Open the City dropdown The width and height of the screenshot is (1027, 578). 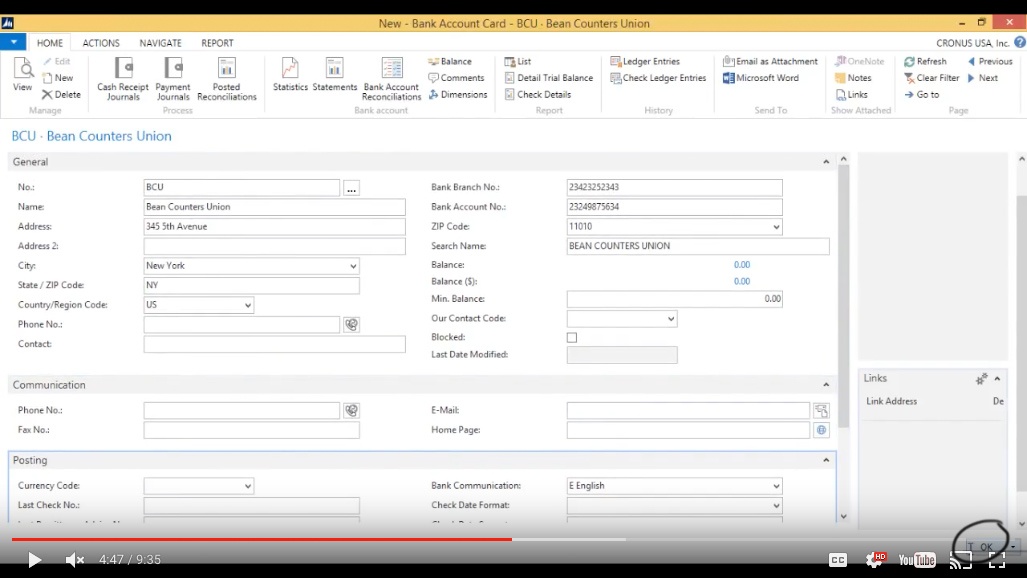353,266
